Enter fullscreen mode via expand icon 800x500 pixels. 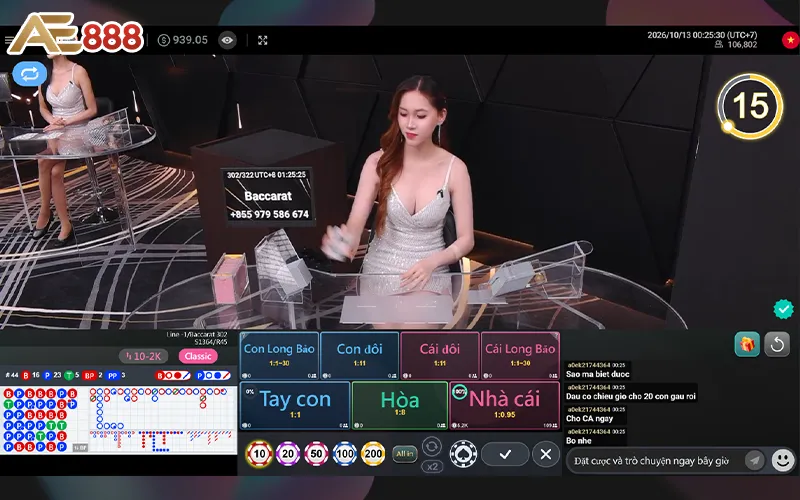[262, 40]
